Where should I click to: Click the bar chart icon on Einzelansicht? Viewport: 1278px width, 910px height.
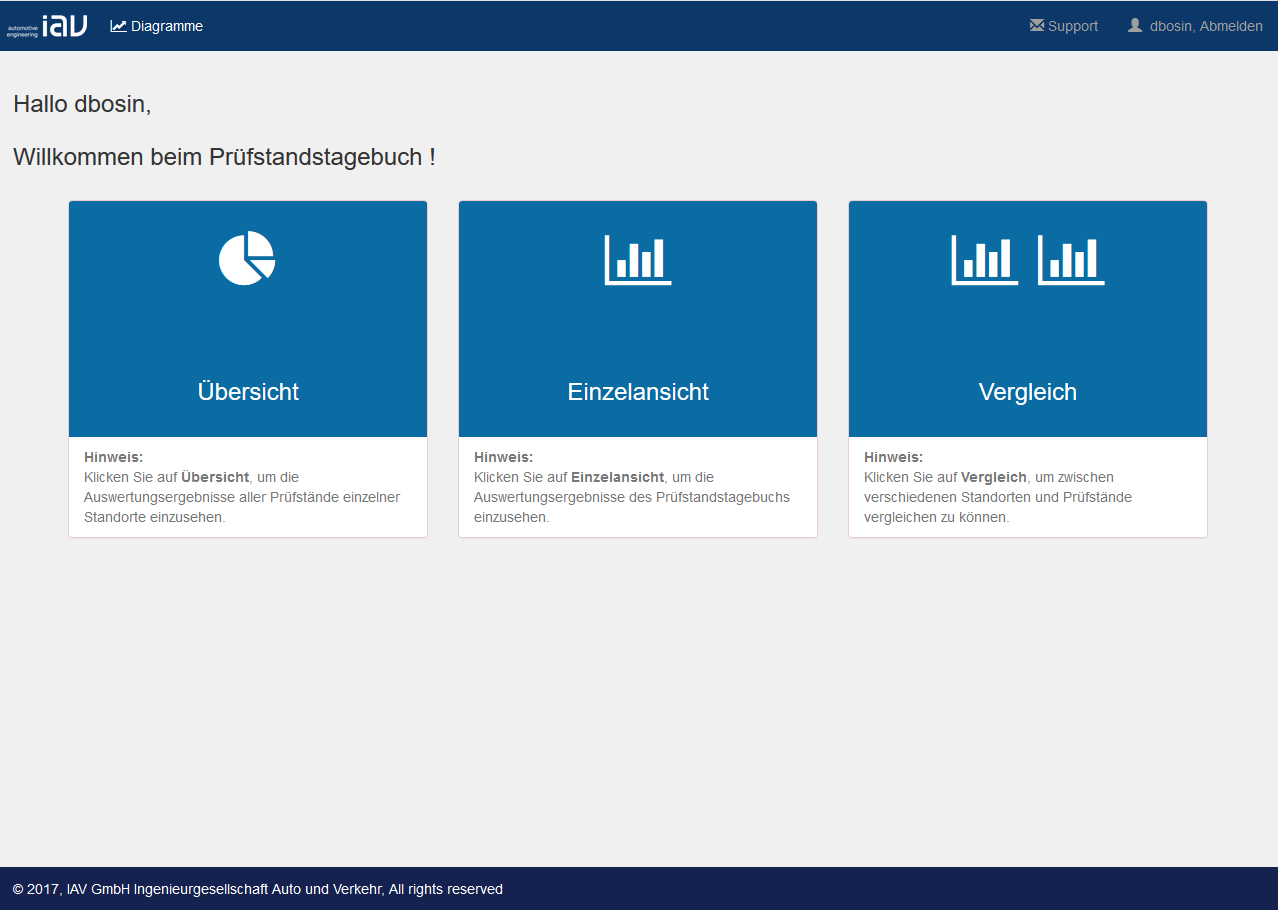(x=638, y=260)
